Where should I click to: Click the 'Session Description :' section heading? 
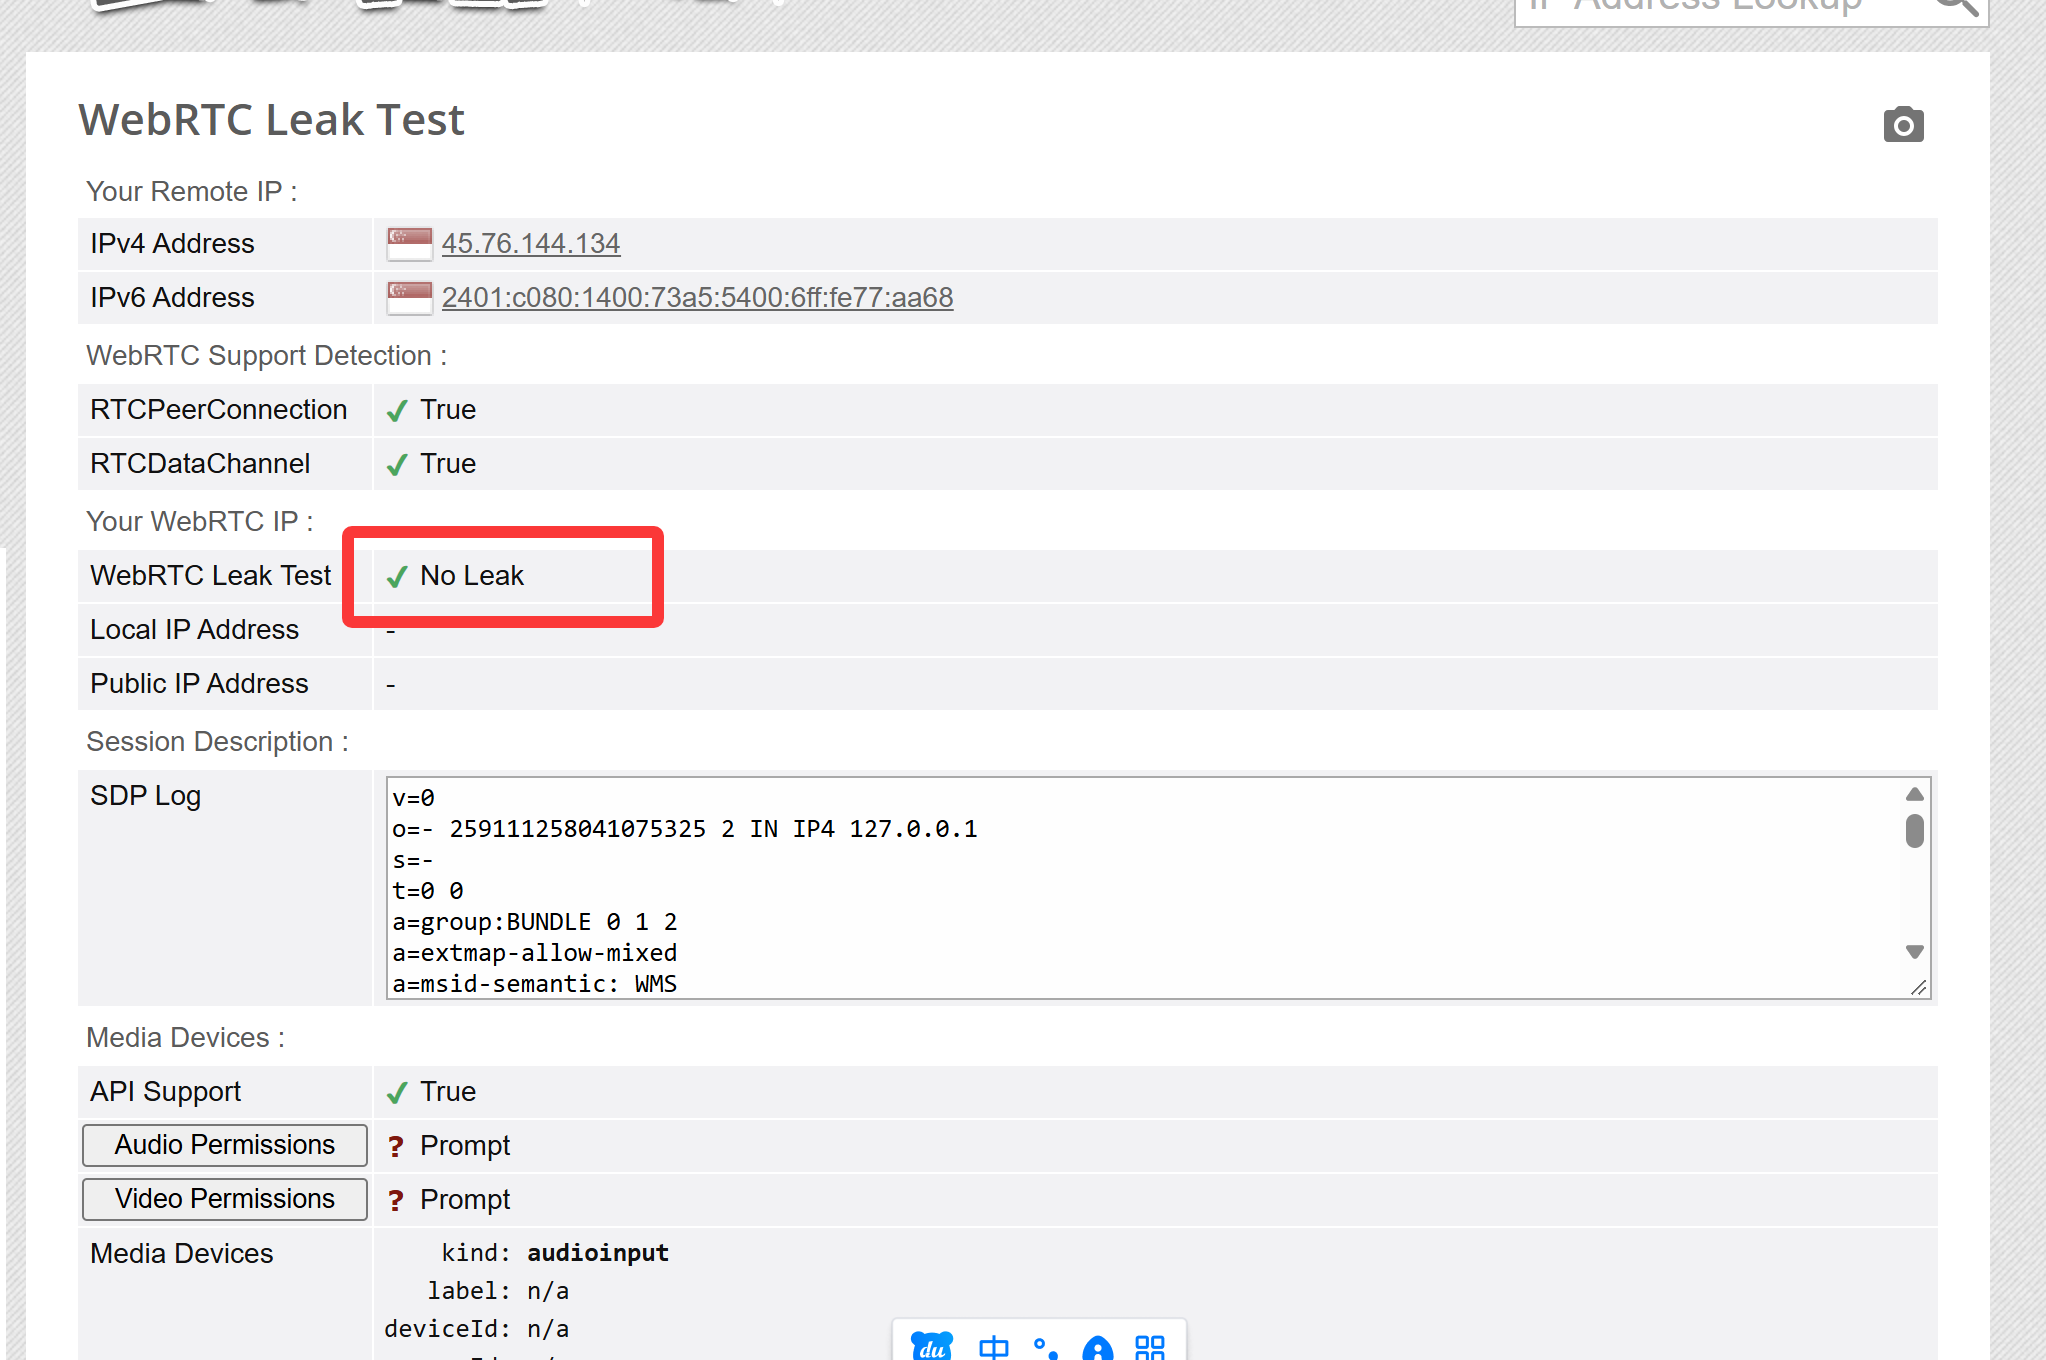(217, 741)
